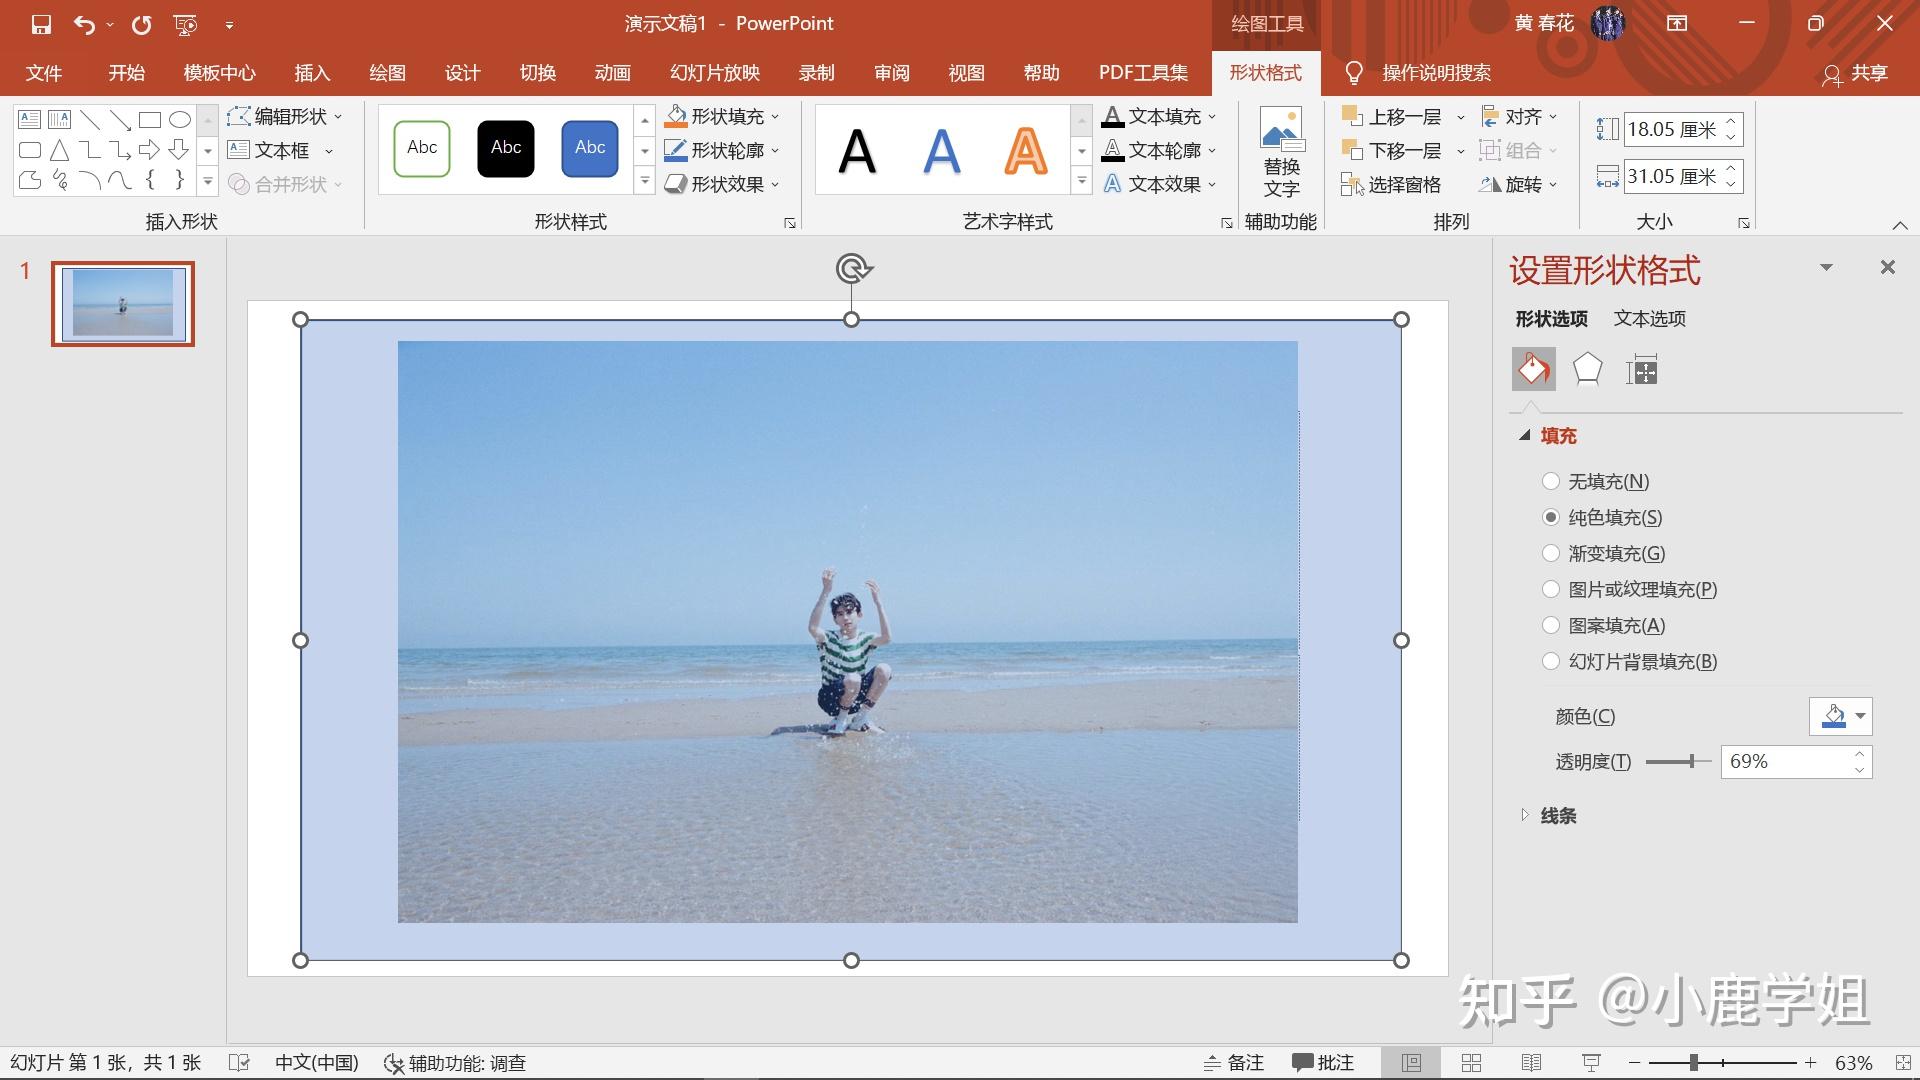Click Selection Pane (选择窗格) button

click(1391, 185)
